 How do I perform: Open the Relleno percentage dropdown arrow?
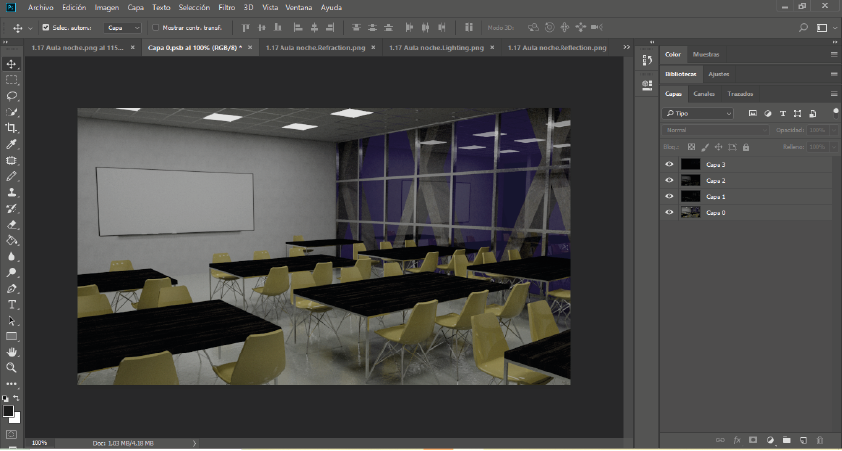pos(834,147)
